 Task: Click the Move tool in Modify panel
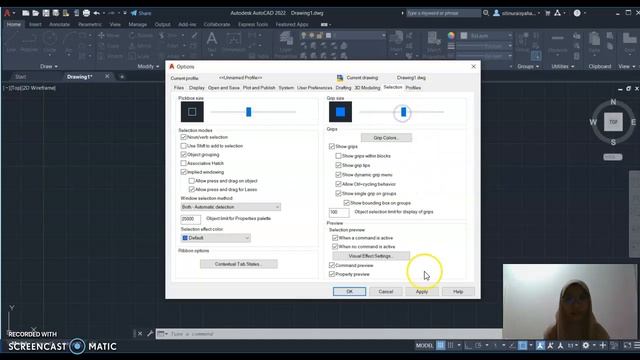pos(109,36)
